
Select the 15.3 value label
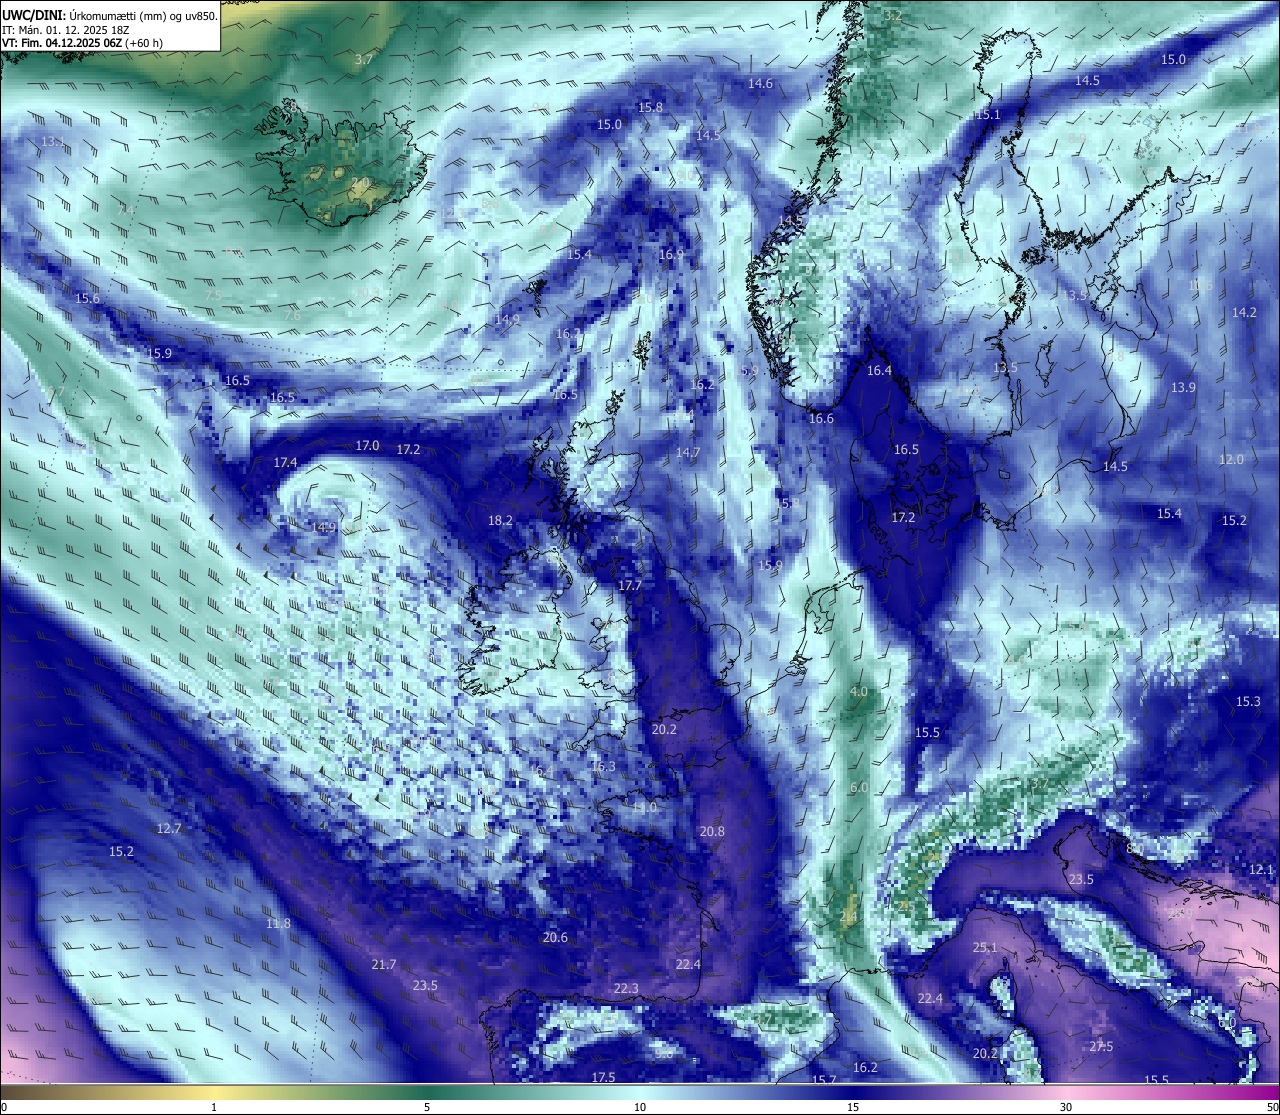coord(1248,701)
